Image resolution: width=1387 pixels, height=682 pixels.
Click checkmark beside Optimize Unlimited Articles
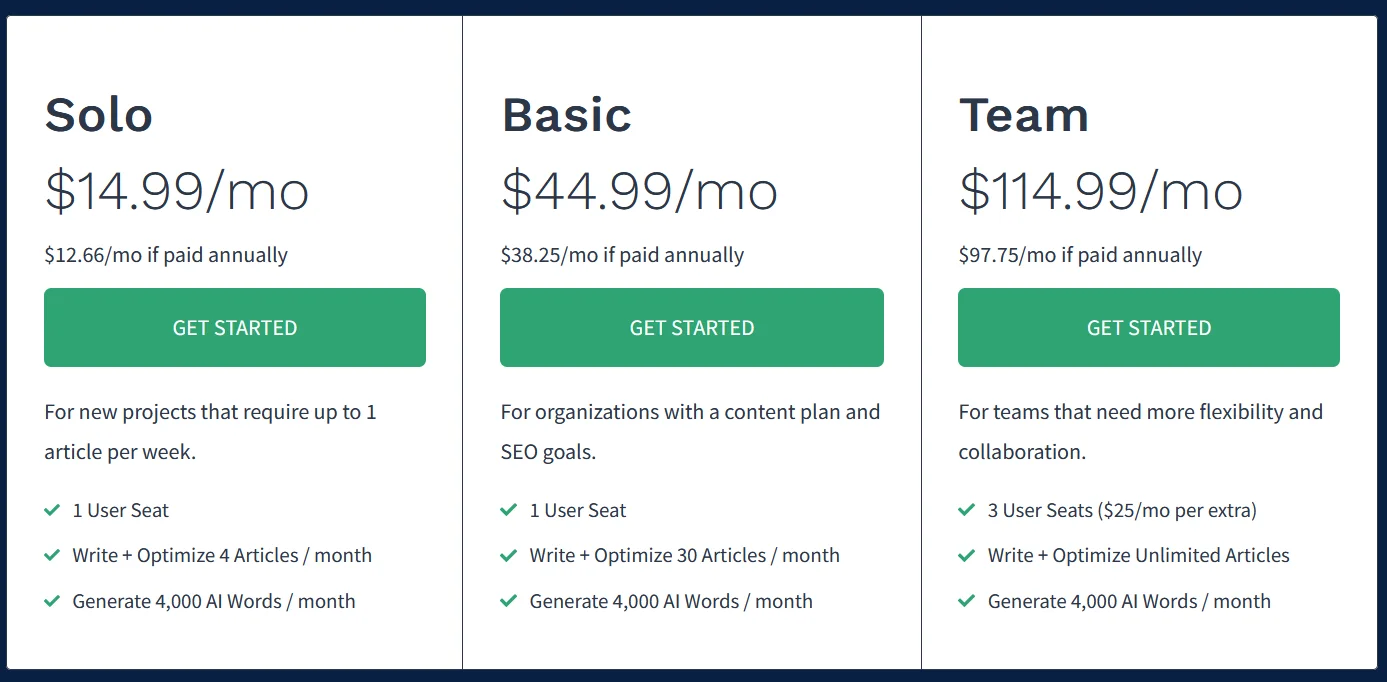(967, 555)
